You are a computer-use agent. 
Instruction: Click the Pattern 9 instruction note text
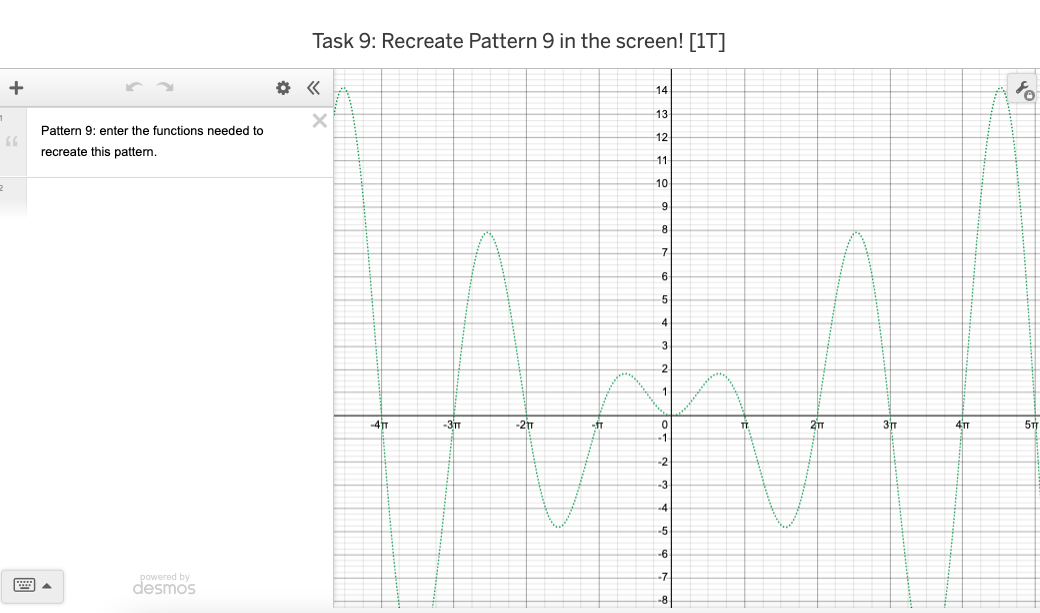152,141
